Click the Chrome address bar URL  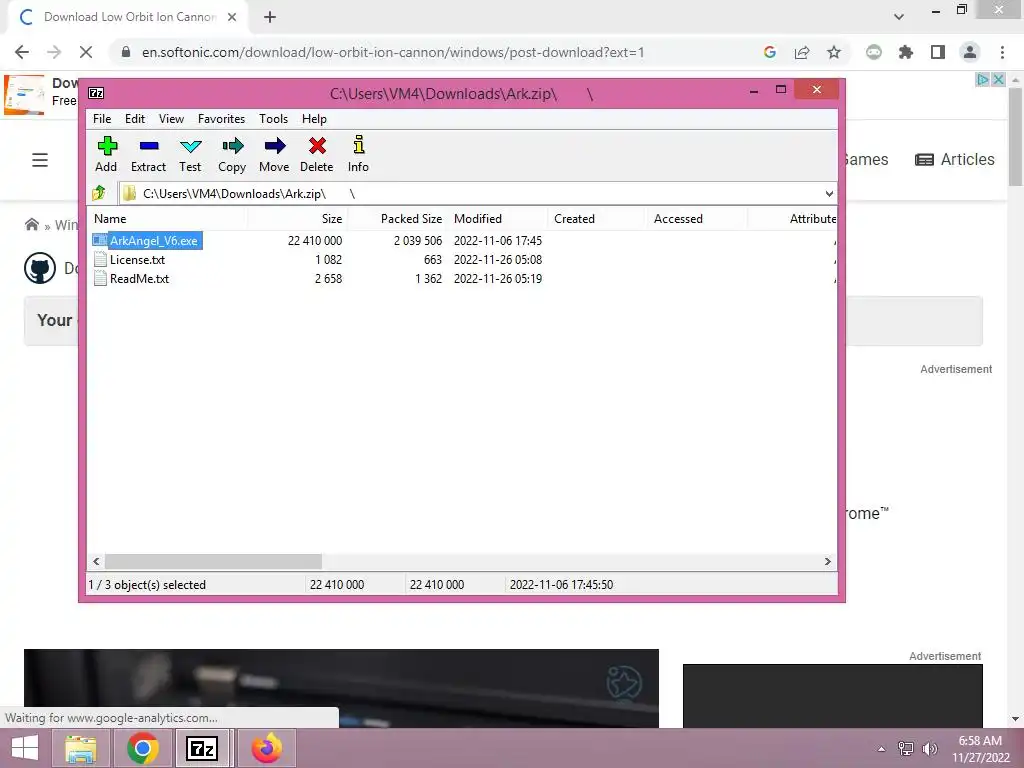click(392, 52)
